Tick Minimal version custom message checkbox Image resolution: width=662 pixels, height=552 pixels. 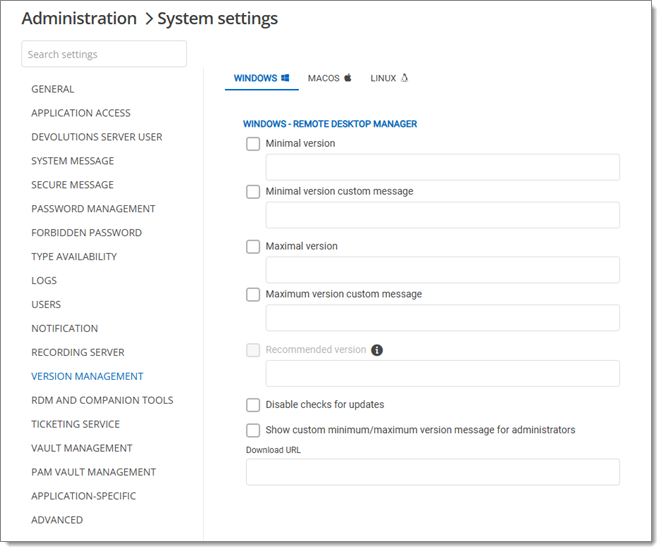pos(253,192)
